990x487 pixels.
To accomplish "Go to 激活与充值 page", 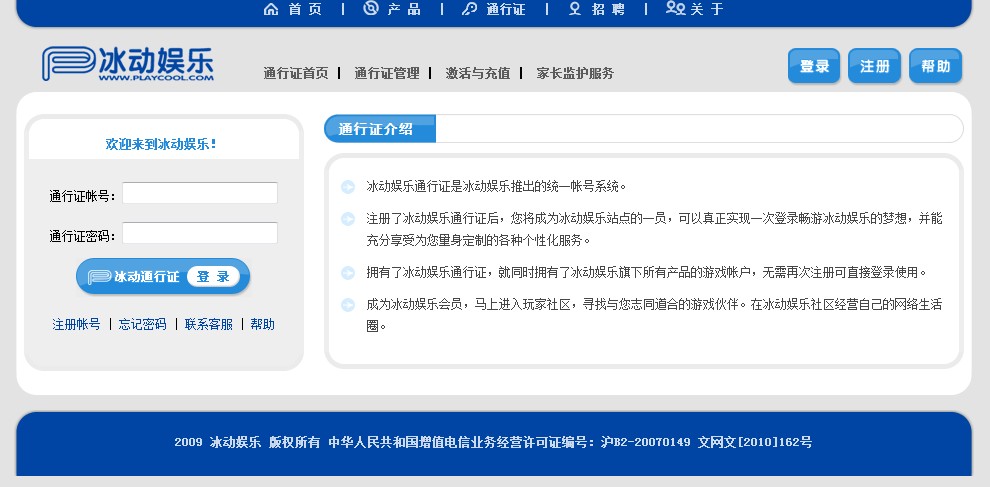I will pos(477,73).
